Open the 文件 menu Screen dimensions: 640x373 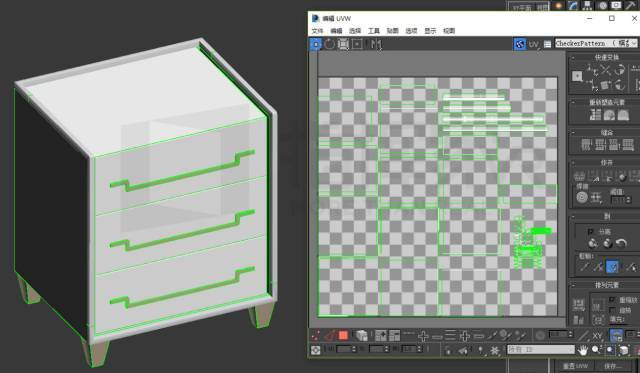point(317,31)
